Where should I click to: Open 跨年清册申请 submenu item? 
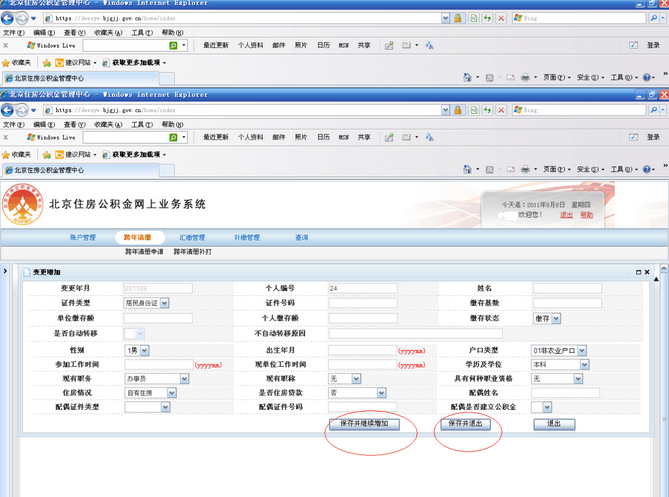point(144,252)
